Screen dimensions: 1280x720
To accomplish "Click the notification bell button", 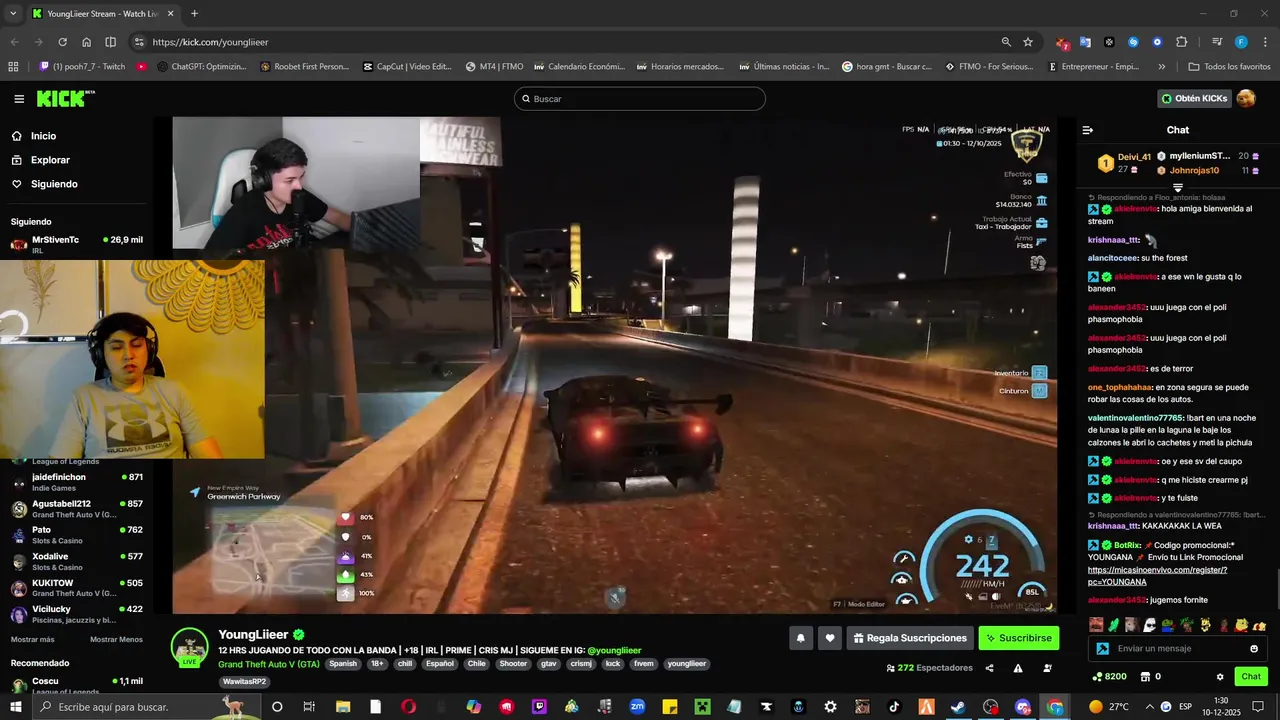I will tap(800, 638).
